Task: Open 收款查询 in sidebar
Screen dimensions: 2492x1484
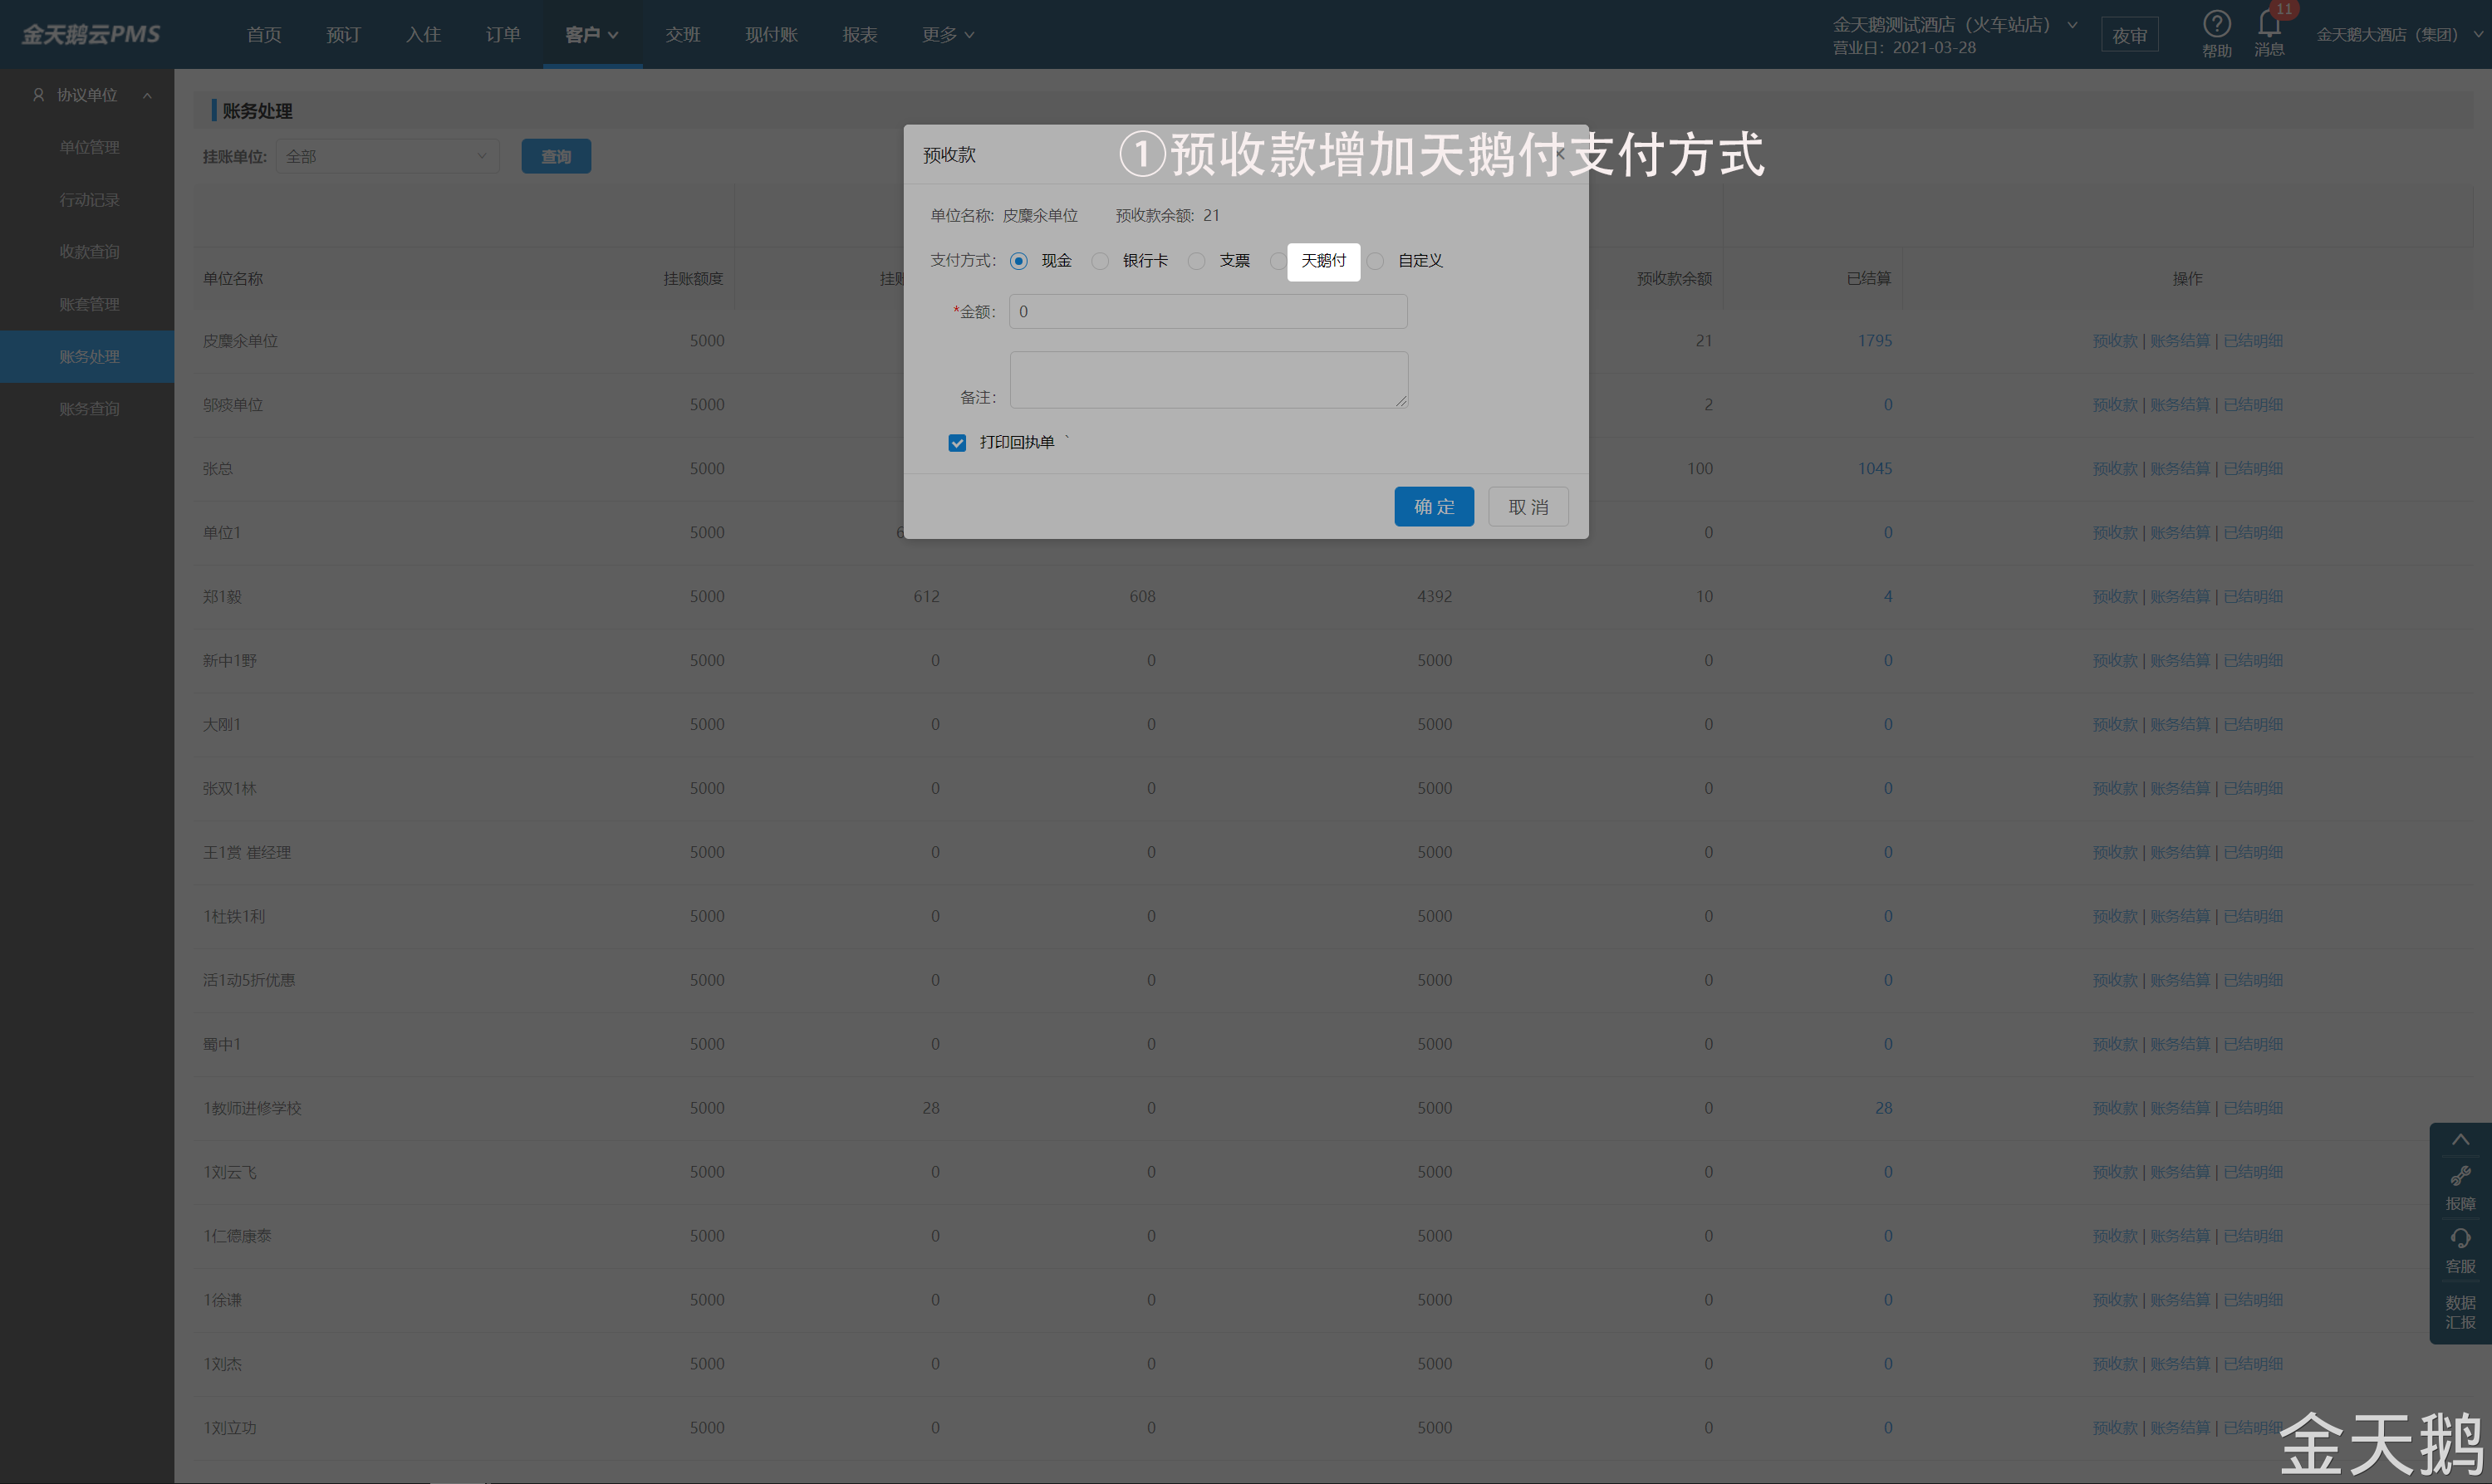Action: pyautogui.click(x=89, y=252)
